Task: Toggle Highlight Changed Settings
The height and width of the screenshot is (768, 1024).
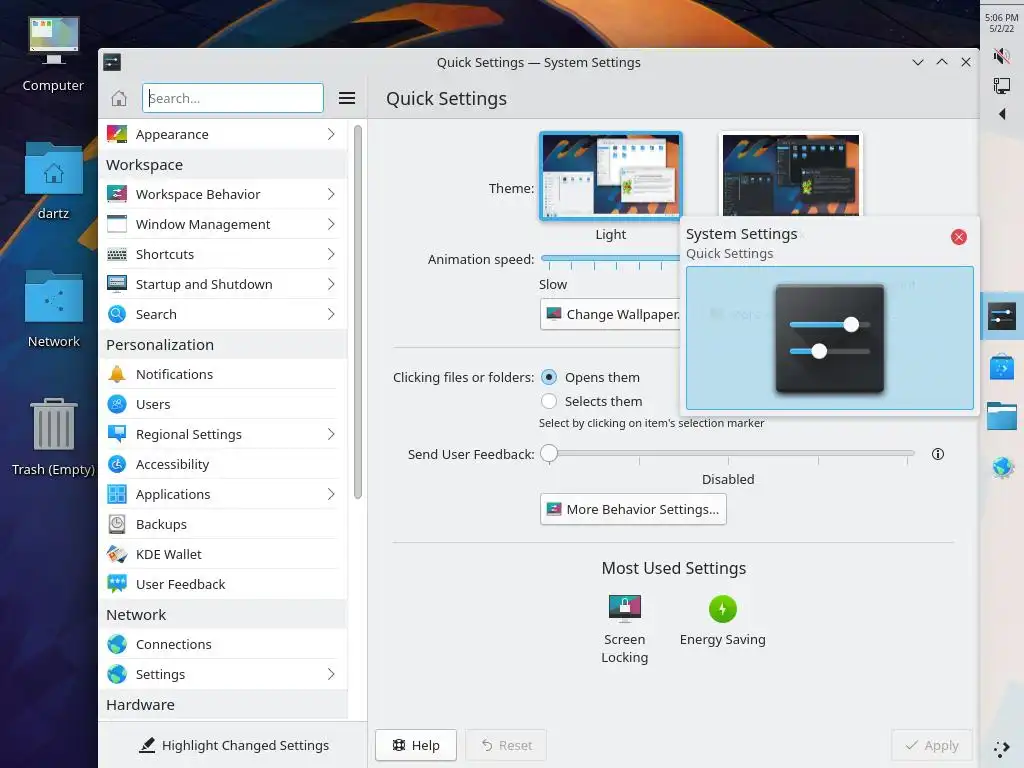Action: point(234,745)
